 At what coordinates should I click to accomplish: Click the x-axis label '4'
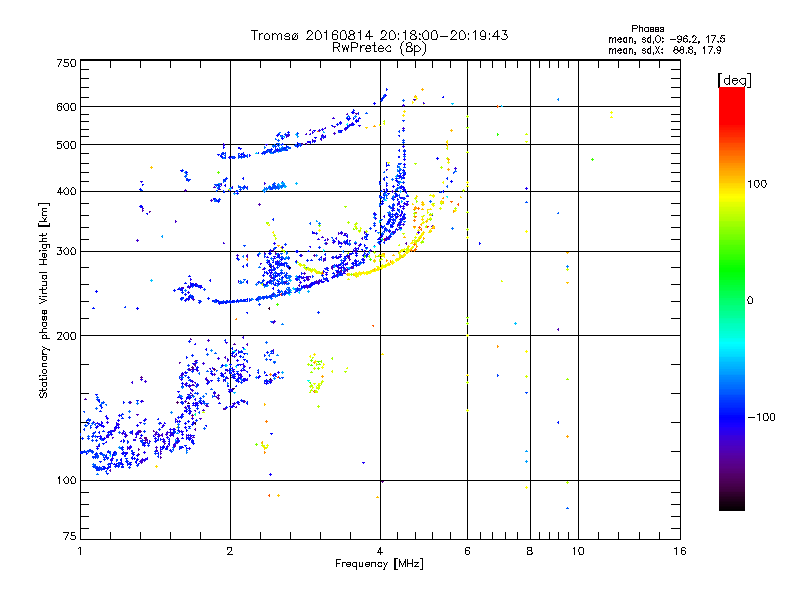click(380, 551)
